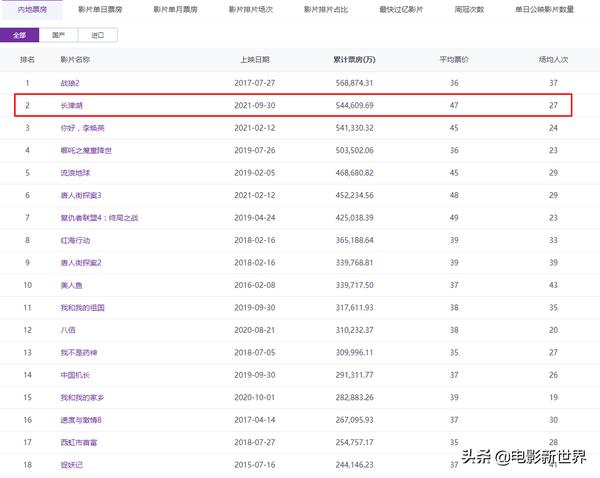Click the box office value 365,188.64

tap(354, 240)
